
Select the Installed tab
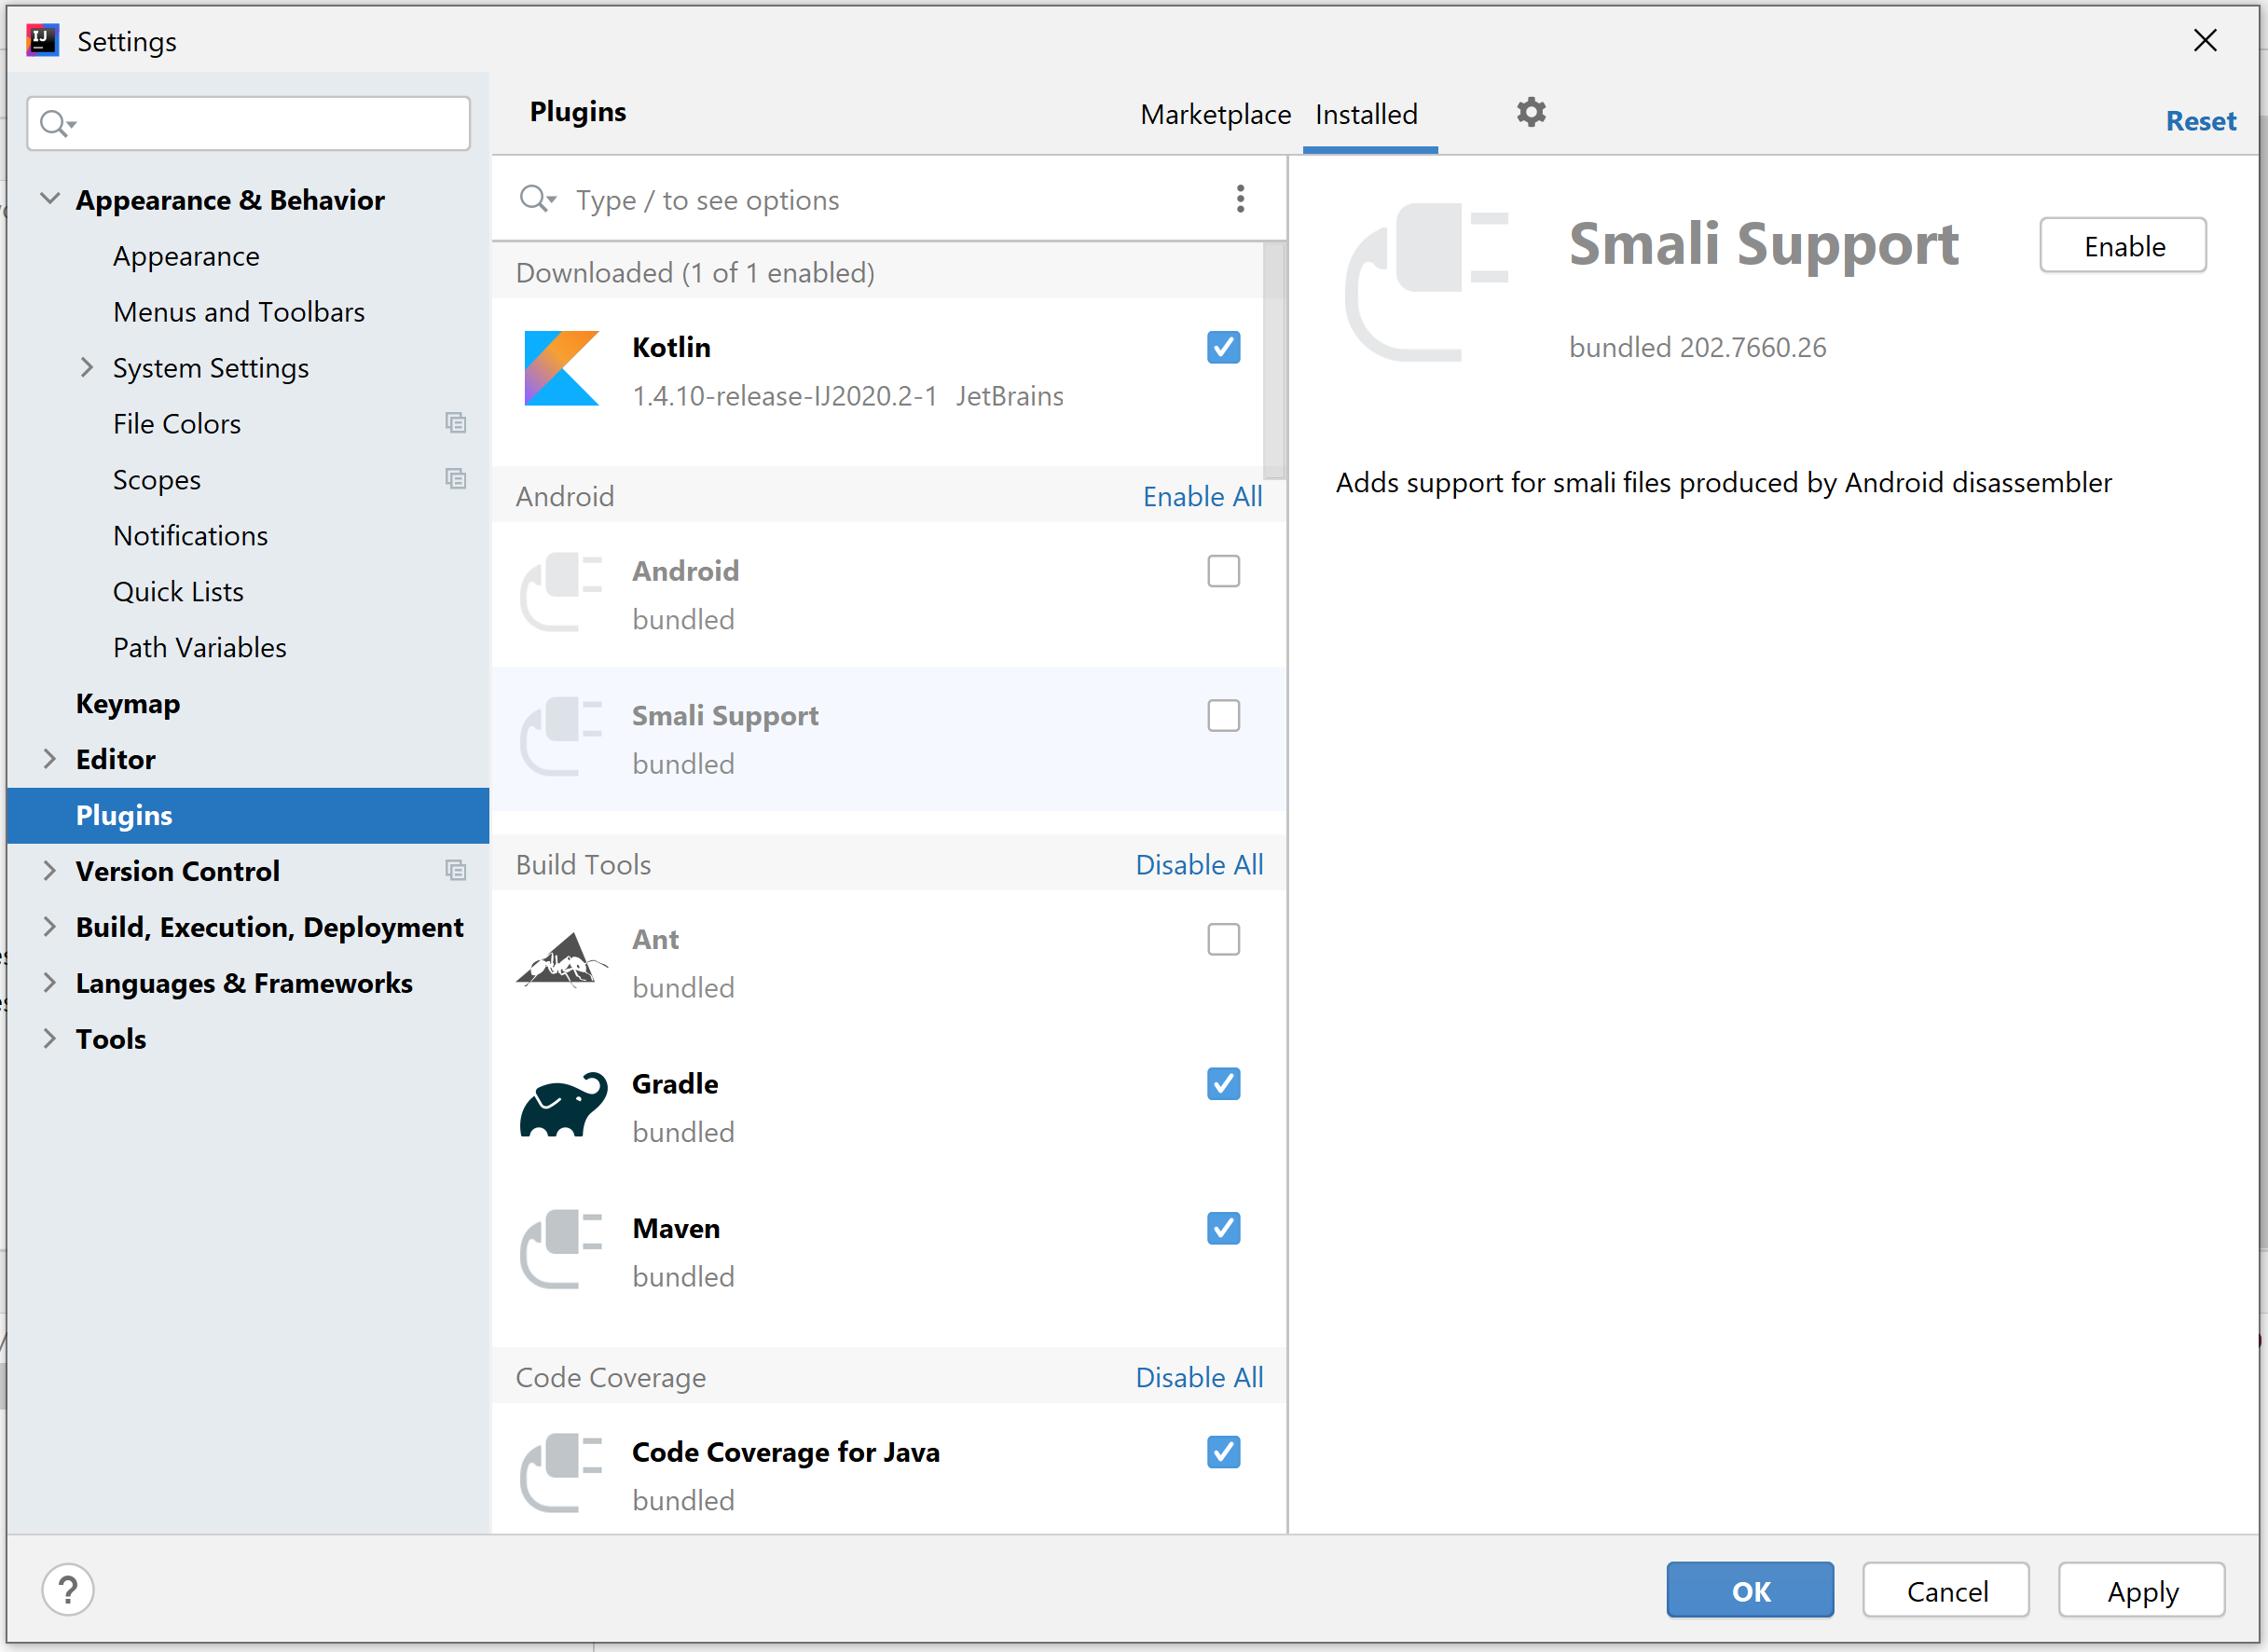tap(1366, 115)
